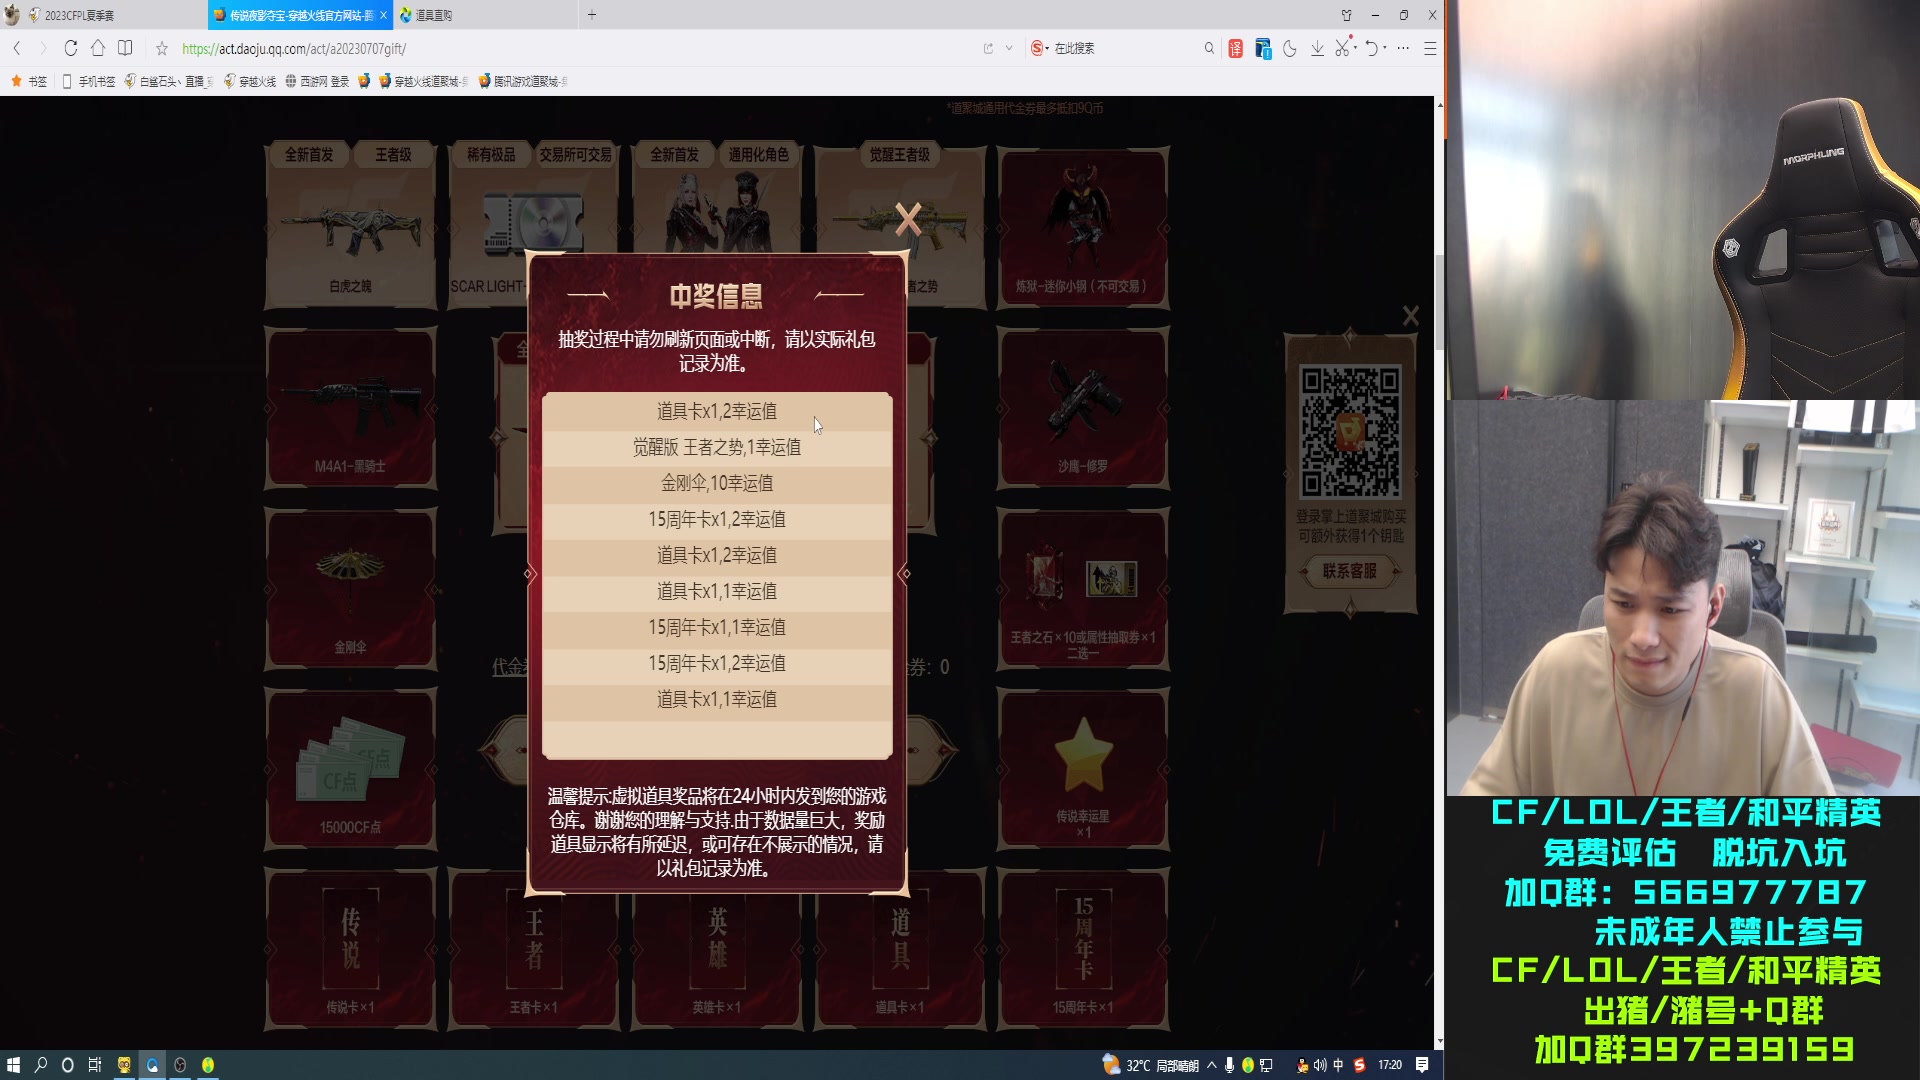Activate the screenshot scissors tool

1341,47
